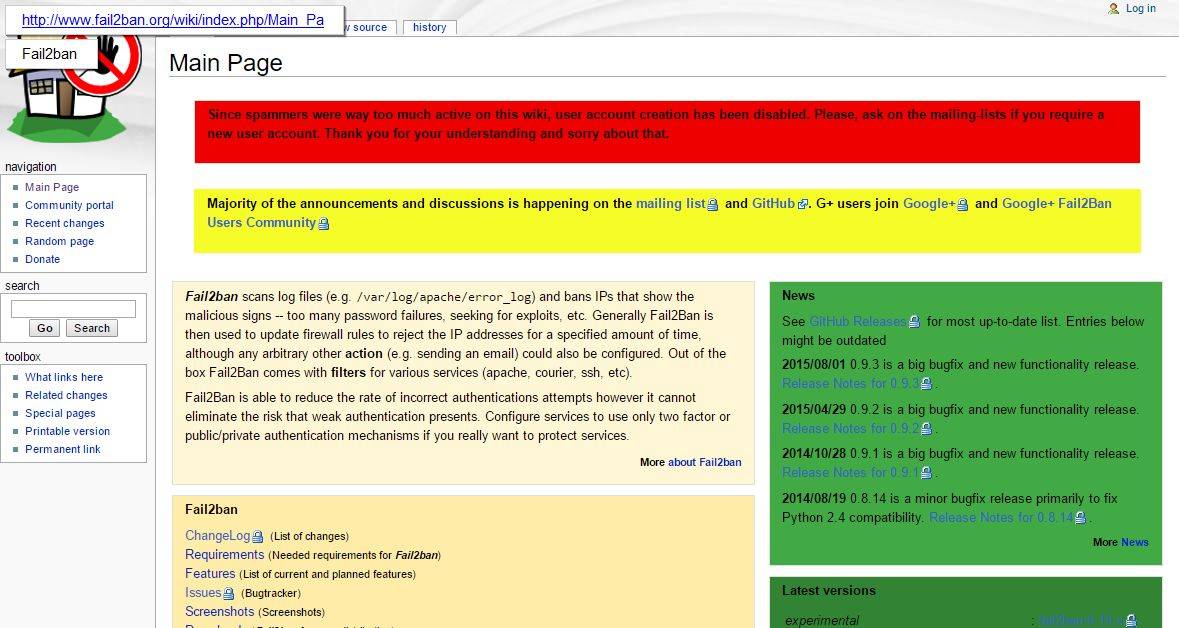
Task: Click the Log in user icon
Action: pos(1114,8)
